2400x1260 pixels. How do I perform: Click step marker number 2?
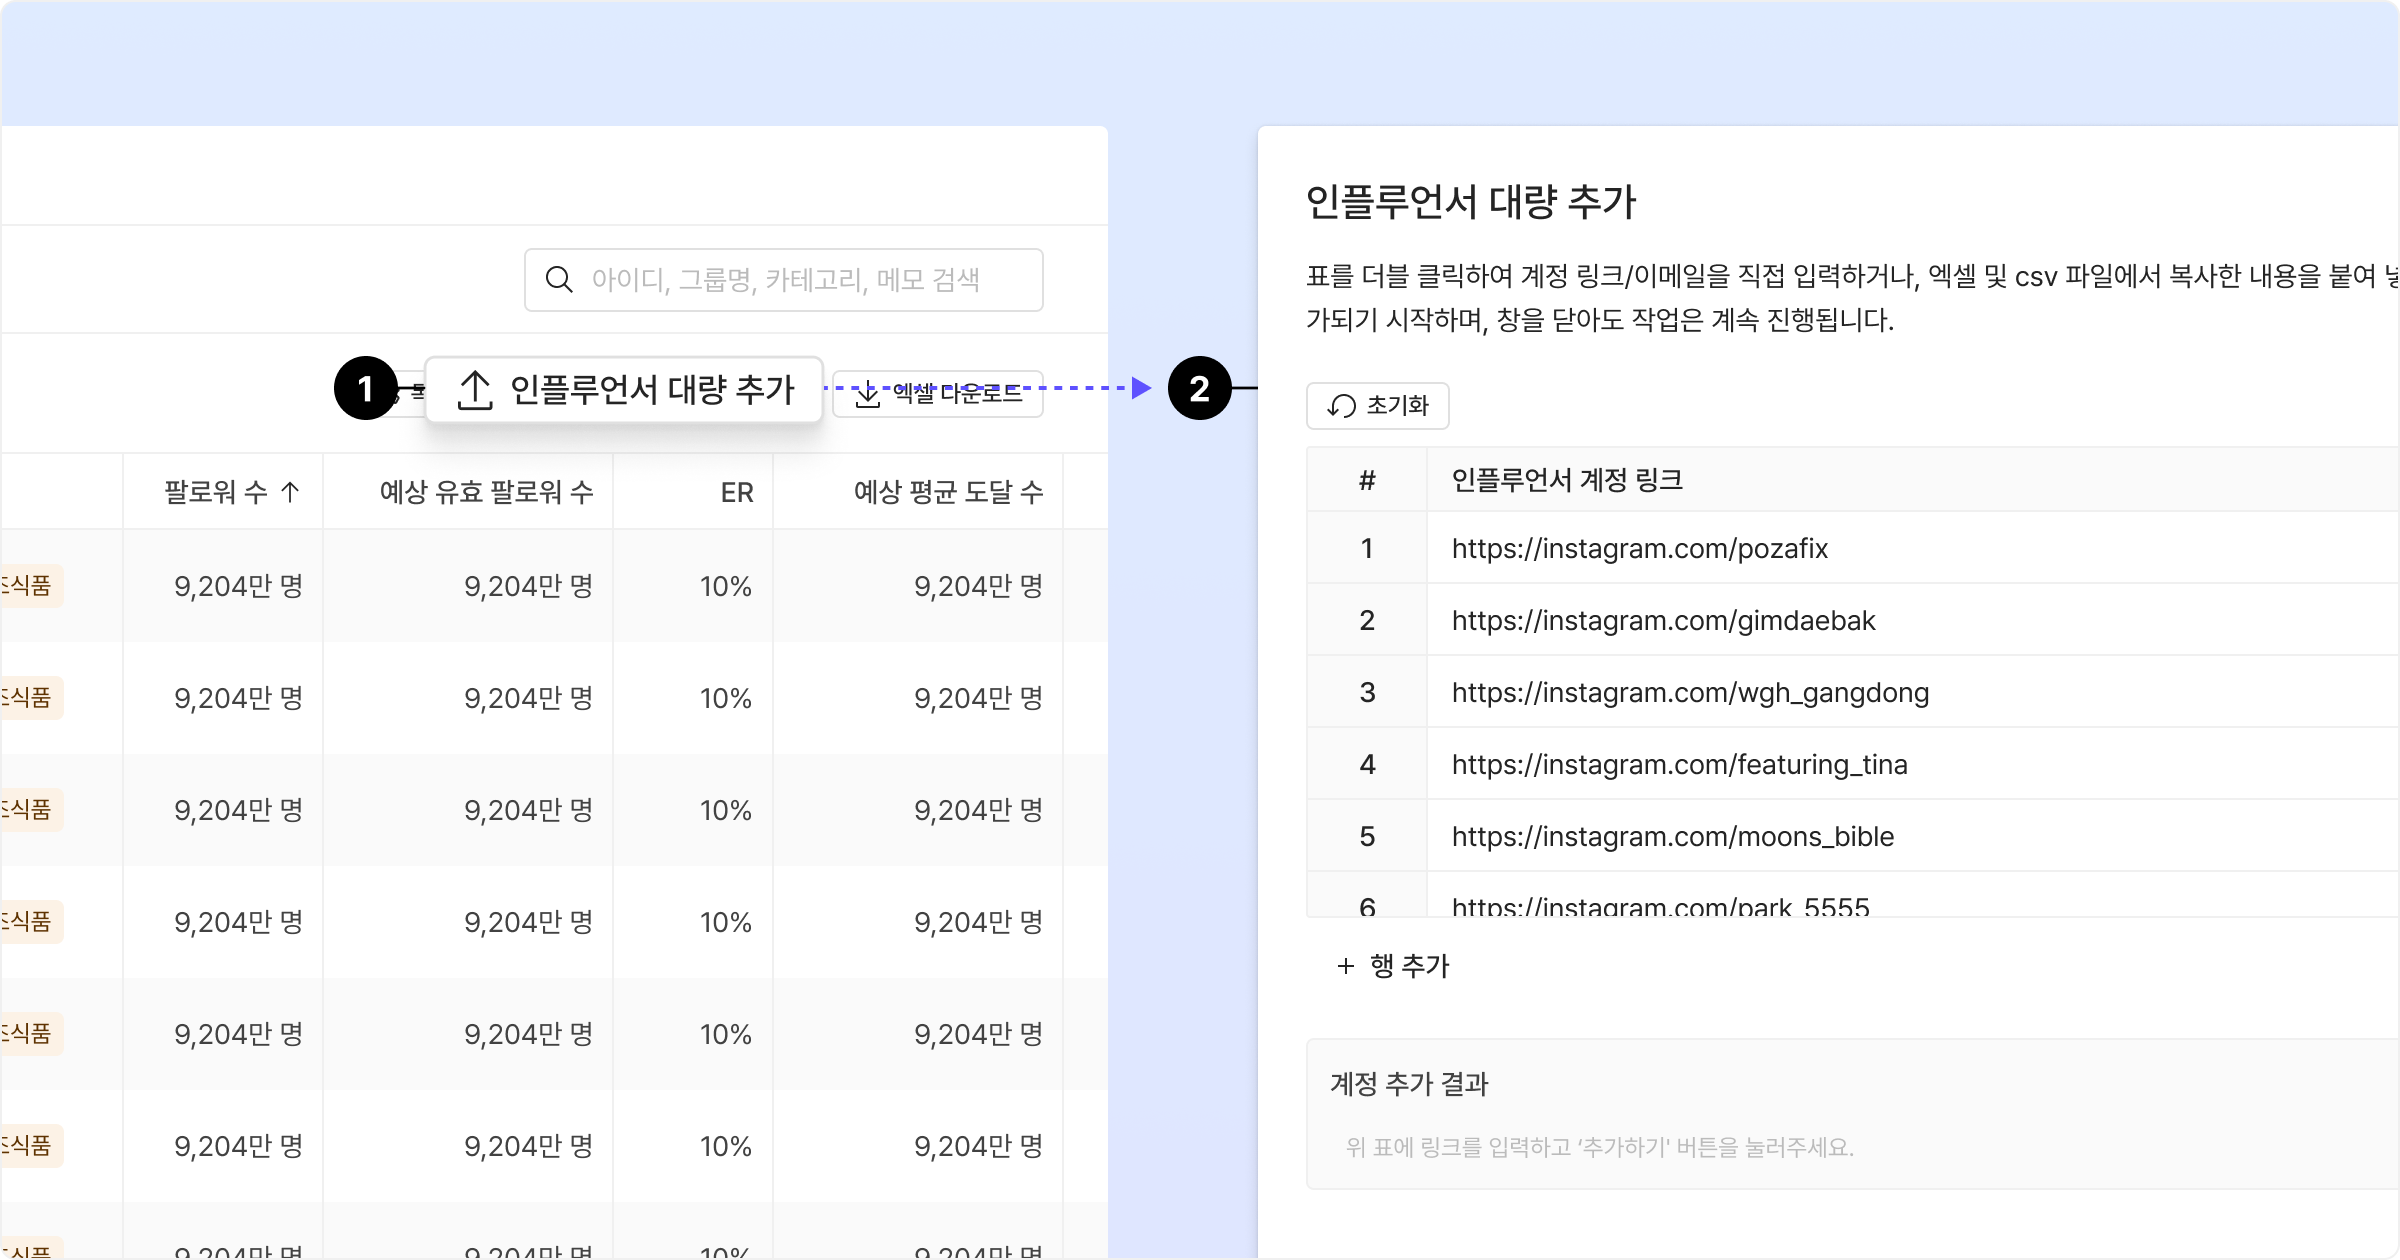pos(1199,388)
